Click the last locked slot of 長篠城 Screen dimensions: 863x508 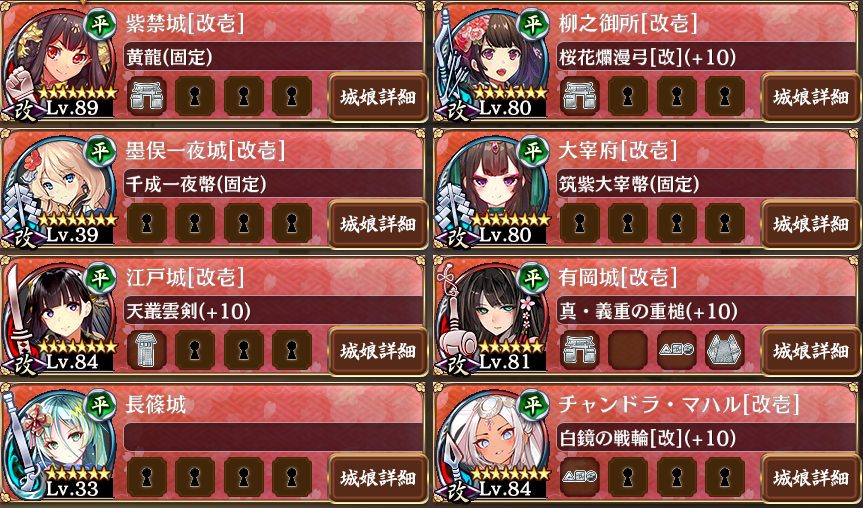(x=292, y=477)
